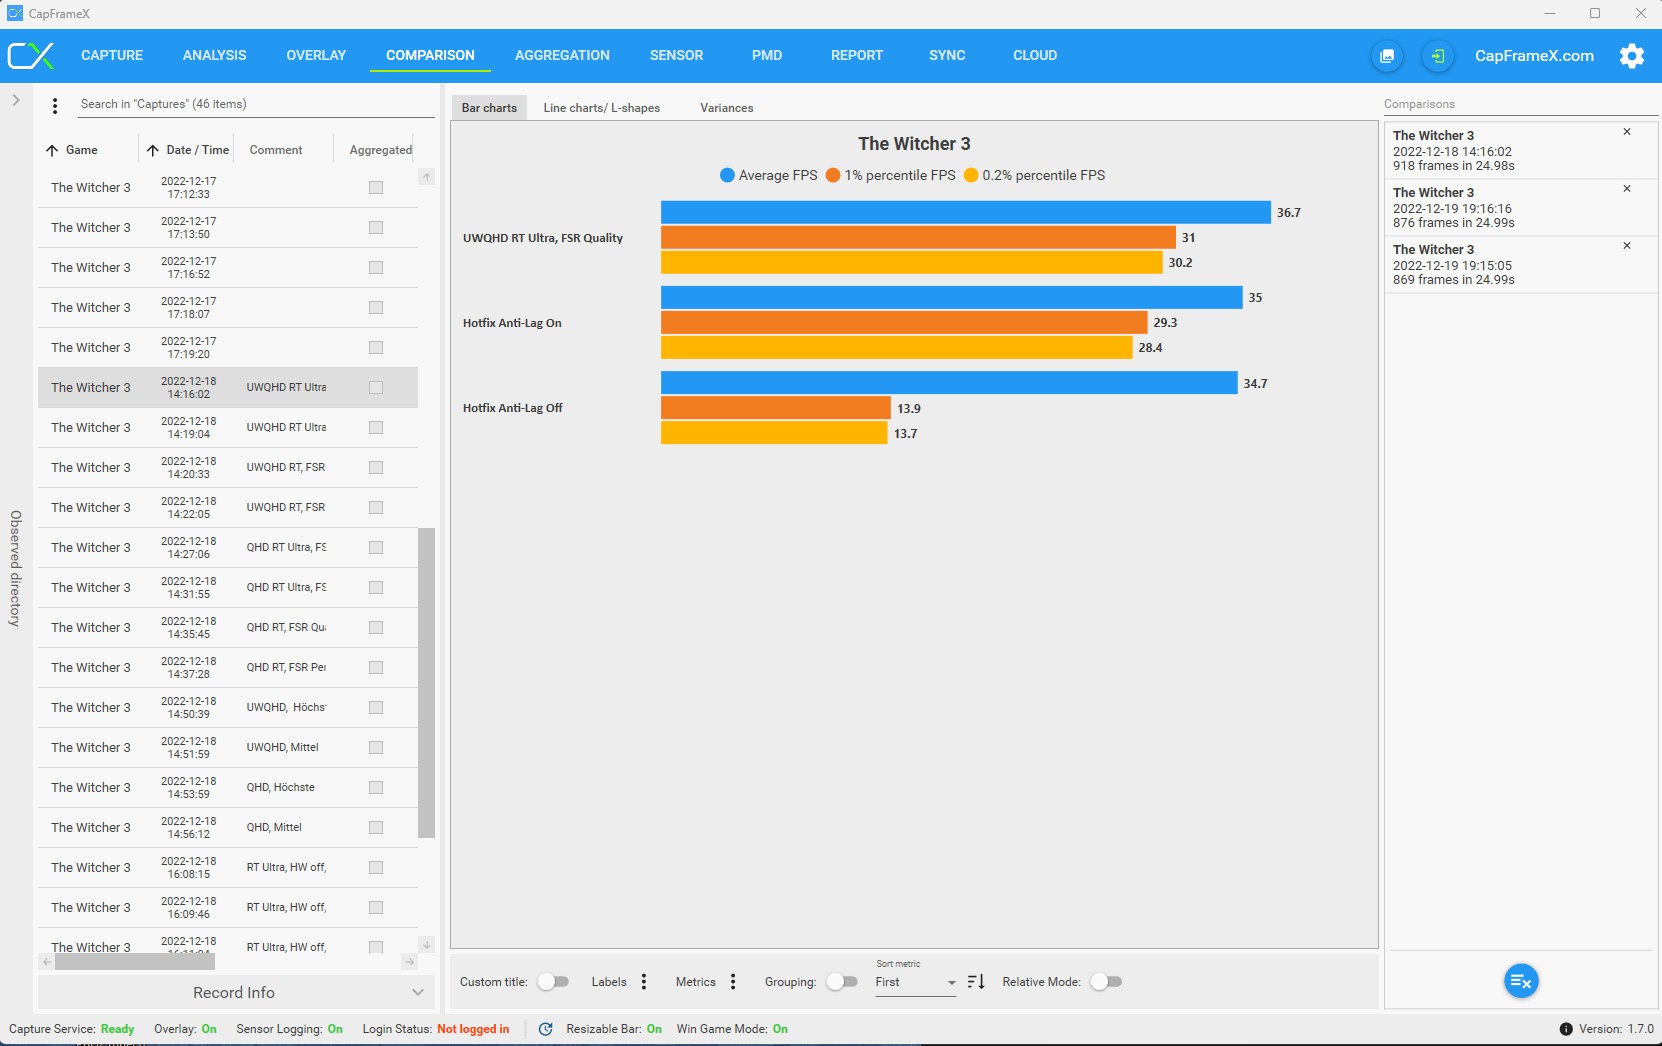The image size is (1662, 1046).
Task: Click the captures list vertical scrollbar thumb
Action: [x=427, y=683]
